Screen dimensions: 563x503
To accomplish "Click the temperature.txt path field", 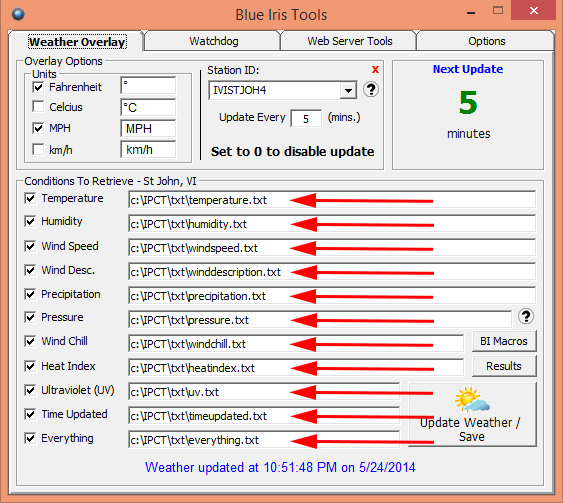I will point(332,200).
